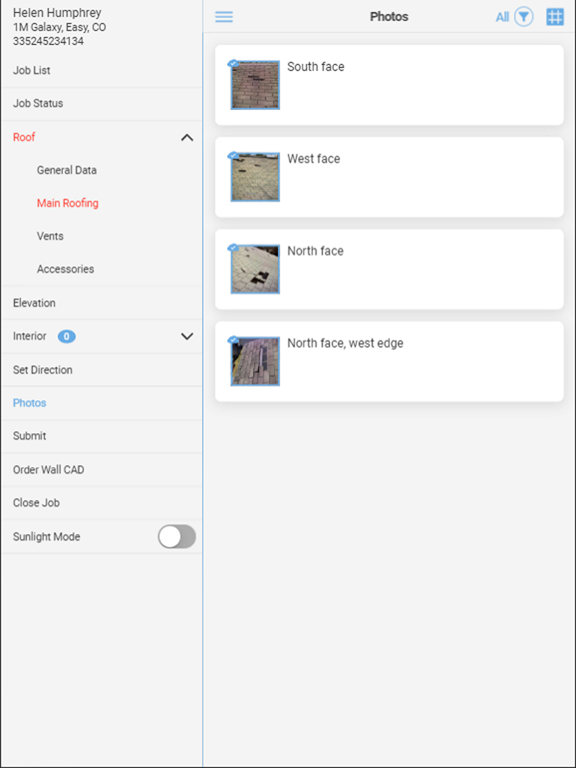Viewport: 576px width, 768px height.
Task: Open the hamburger menu icon
Action: (x=224, y=17)
